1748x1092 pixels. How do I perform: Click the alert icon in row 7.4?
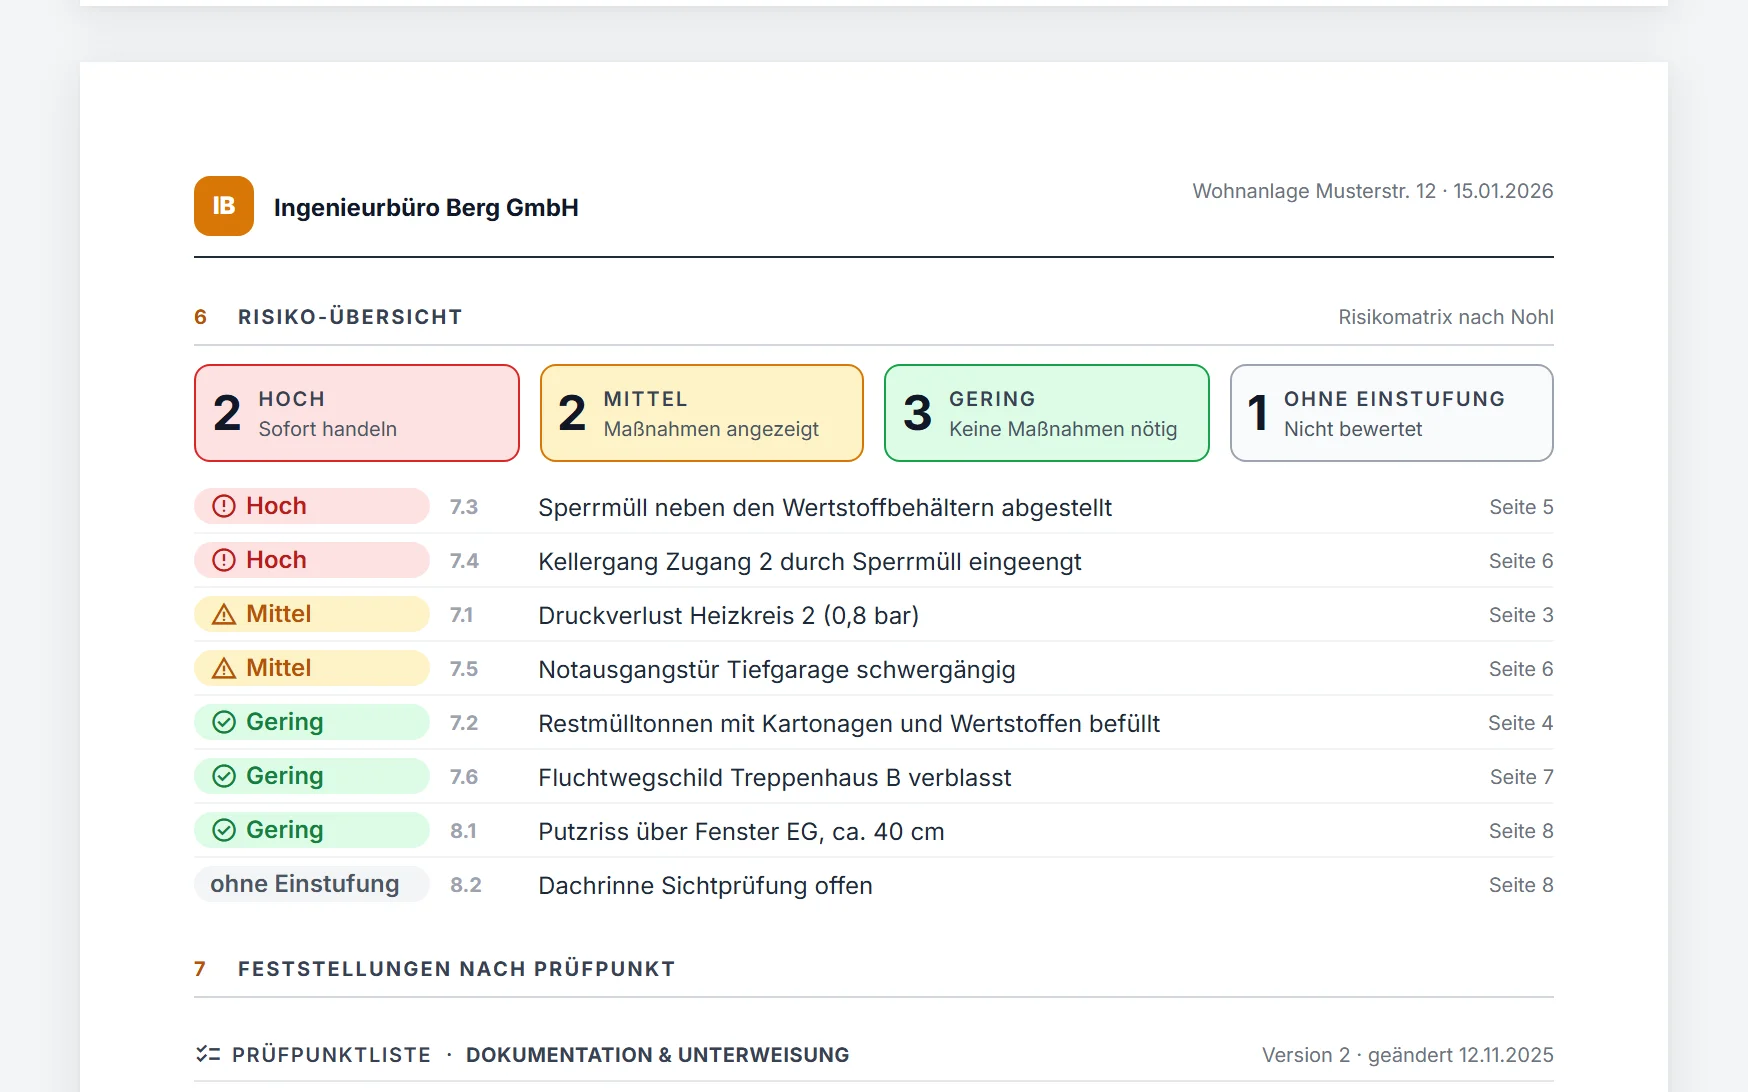[224, 560]
